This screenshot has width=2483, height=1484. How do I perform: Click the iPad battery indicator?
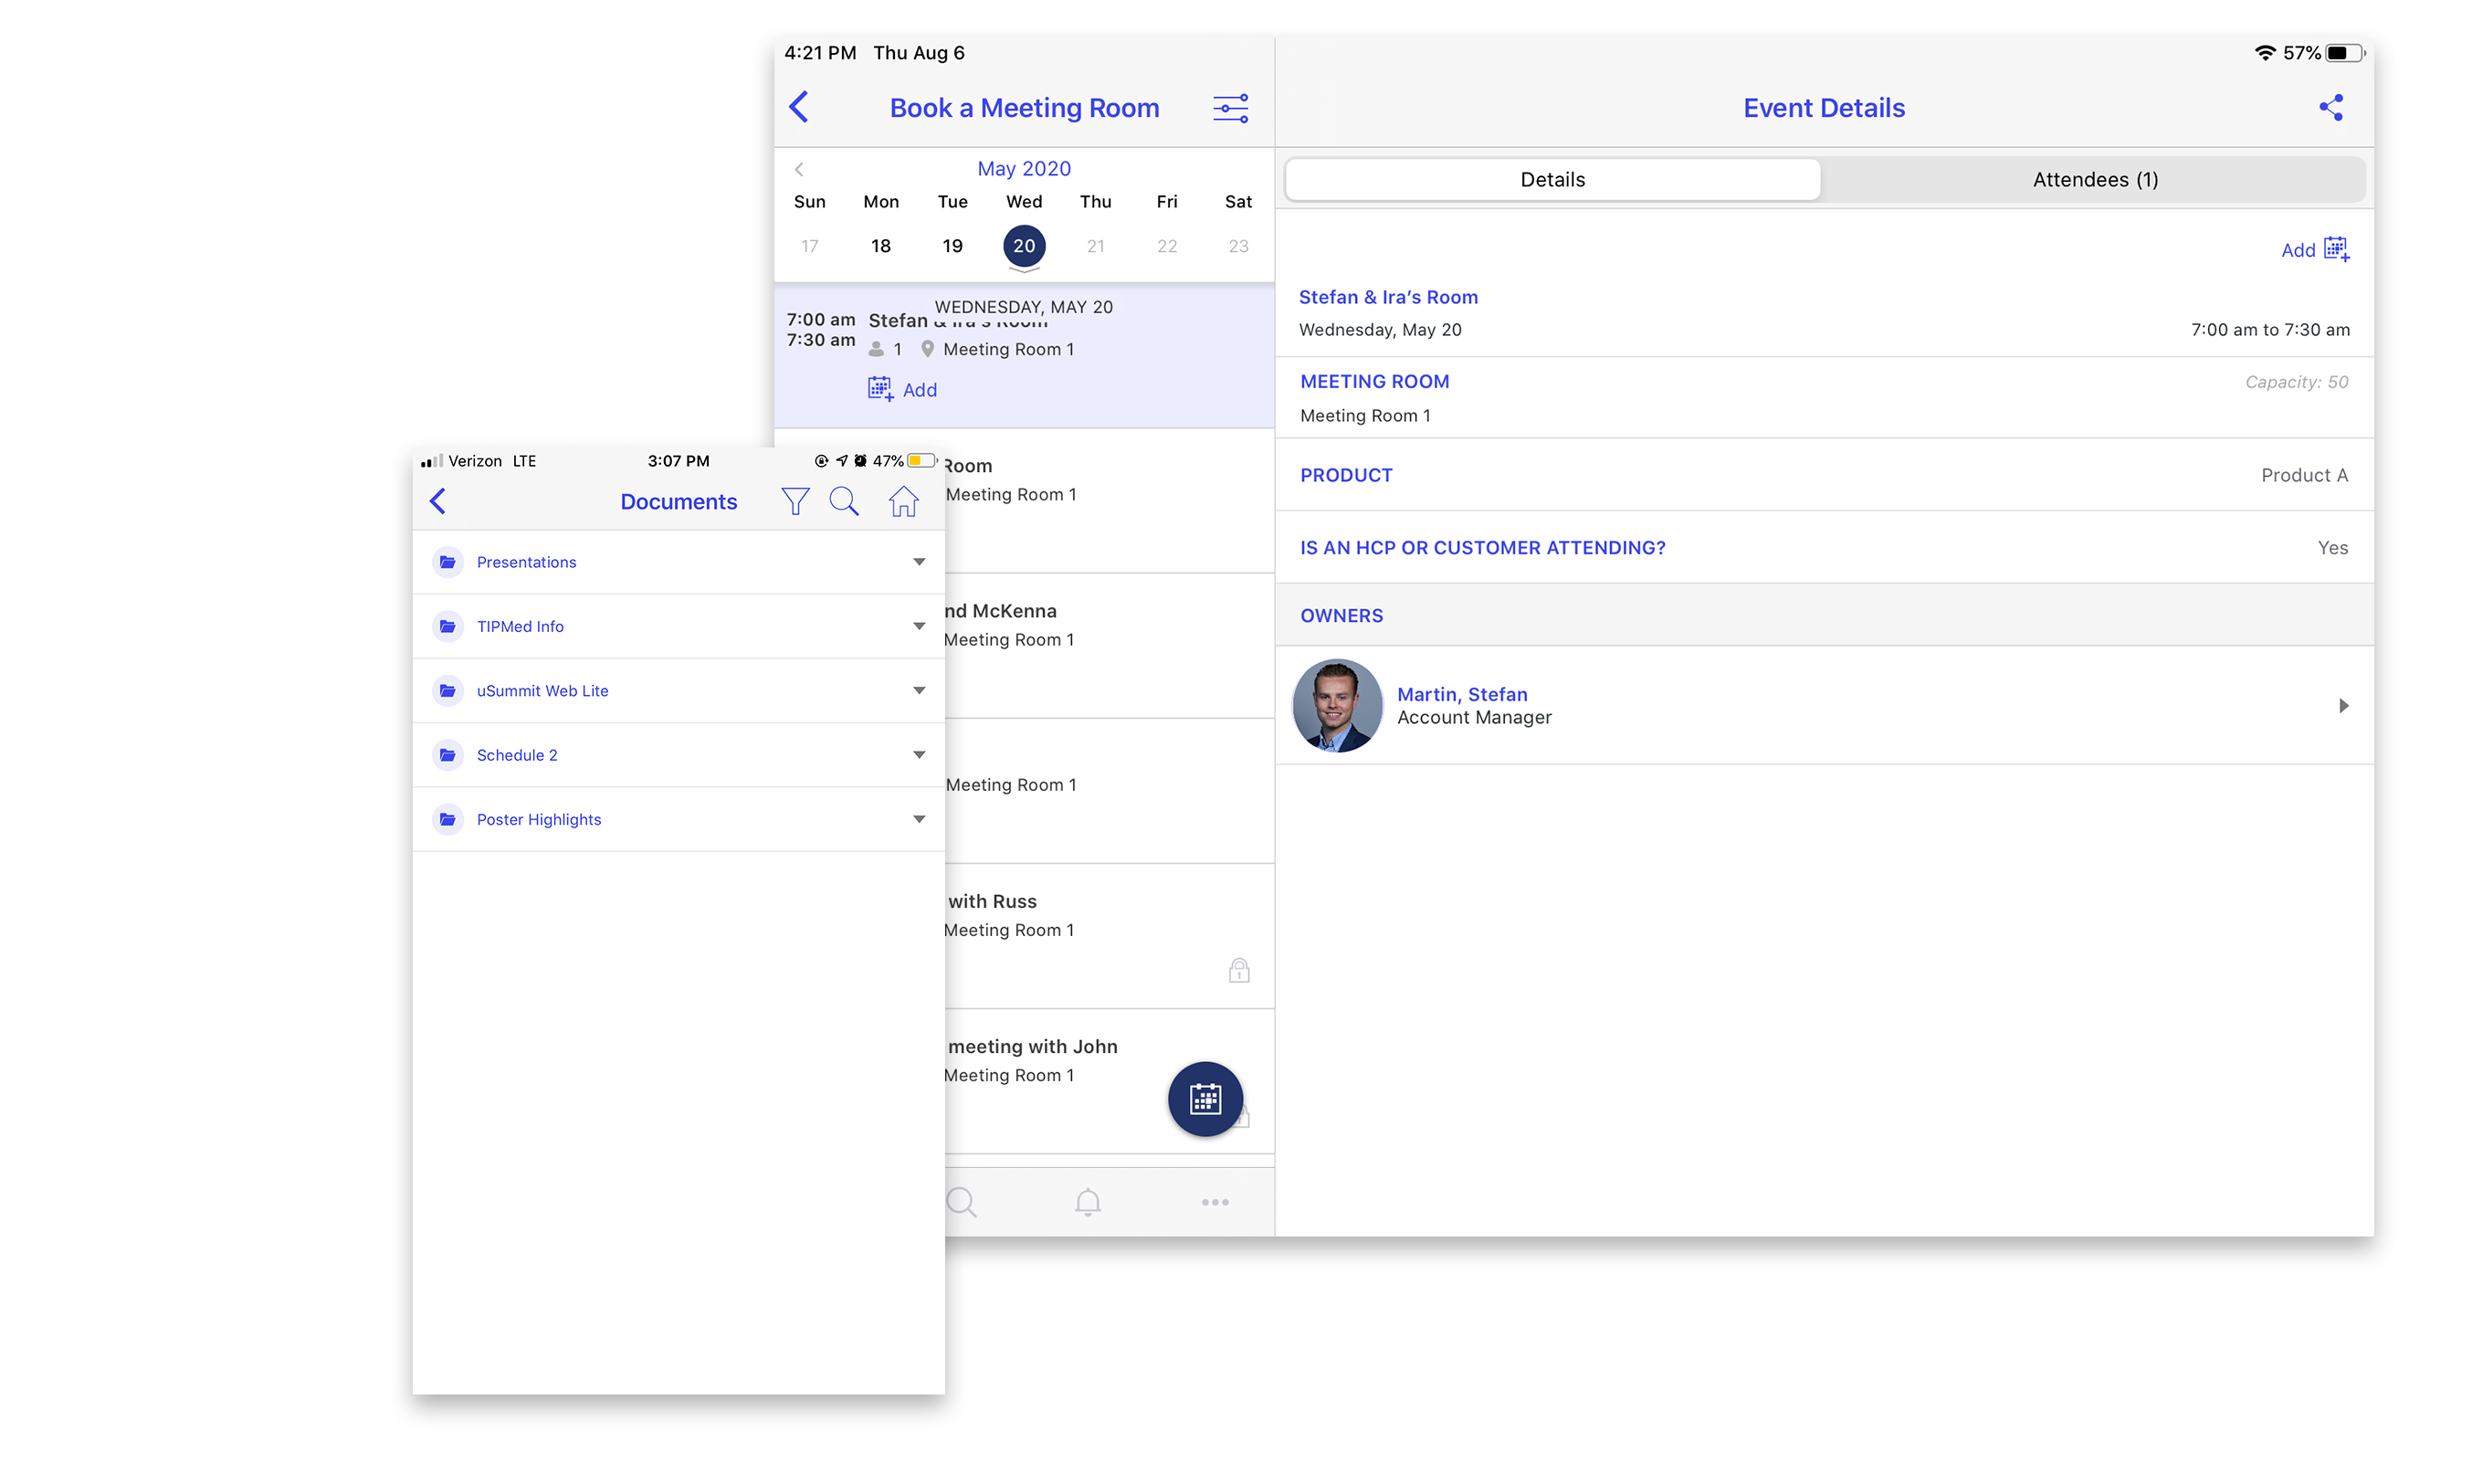point(2344,53)
